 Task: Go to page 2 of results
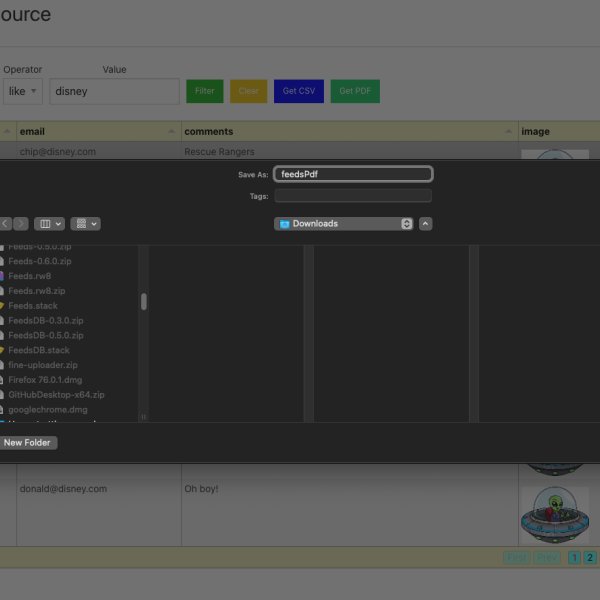(x=590, y=558)
